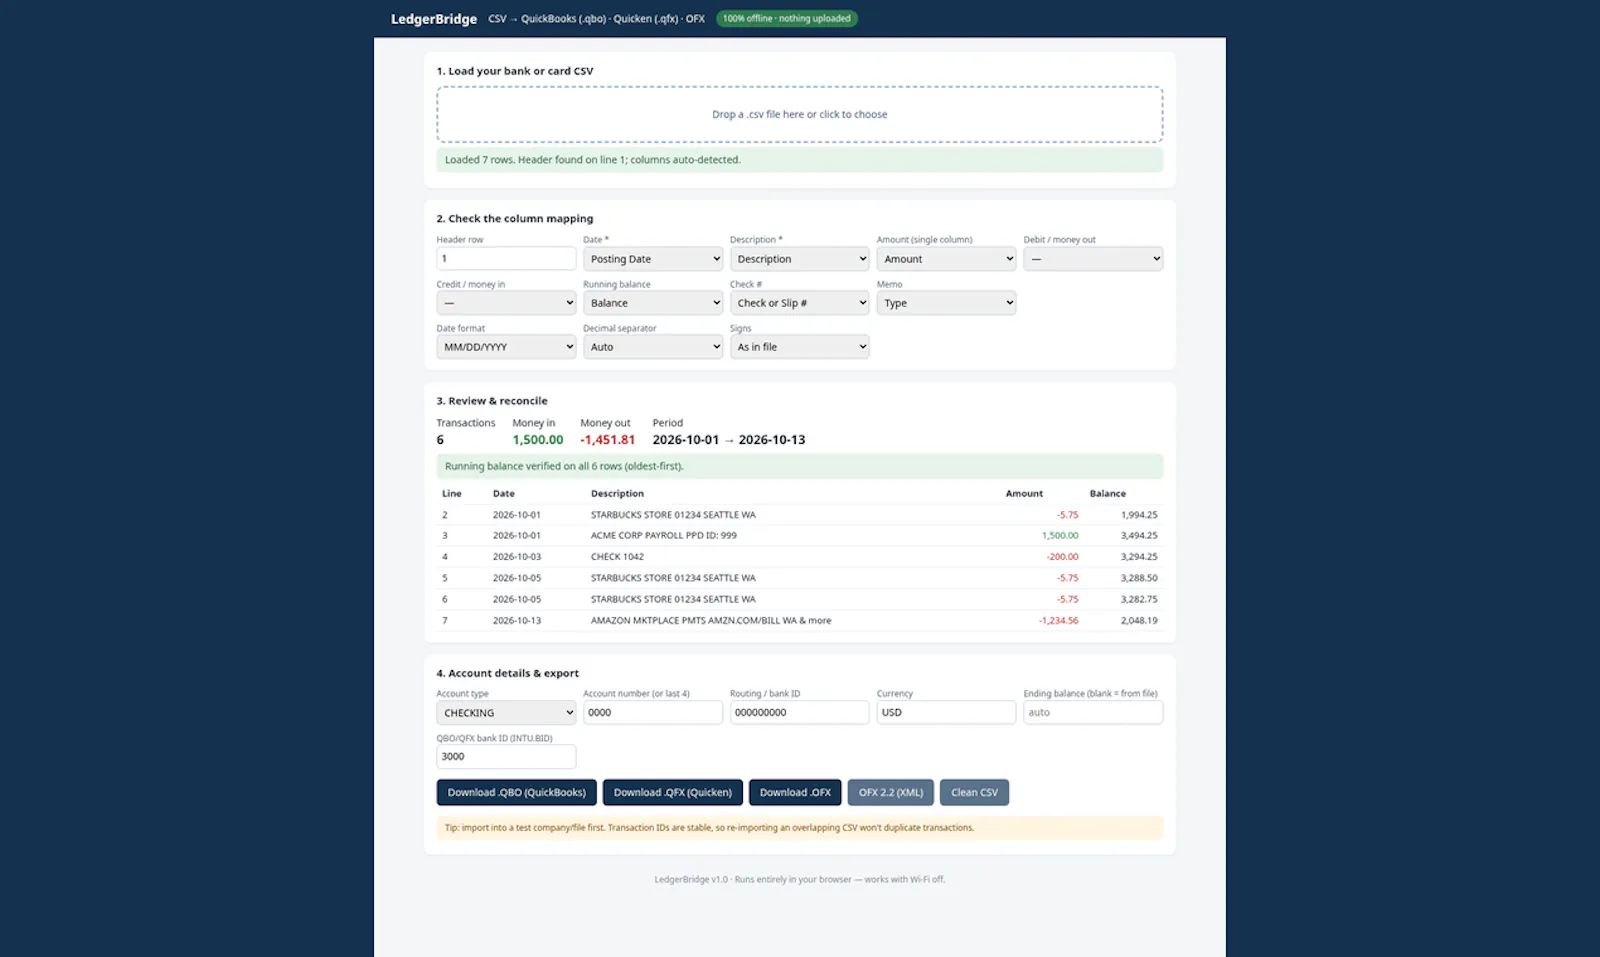This screenshot has height=957, width=1600.
Task: Export as OFX 2.2 (XML)
Action: point(891,793)
